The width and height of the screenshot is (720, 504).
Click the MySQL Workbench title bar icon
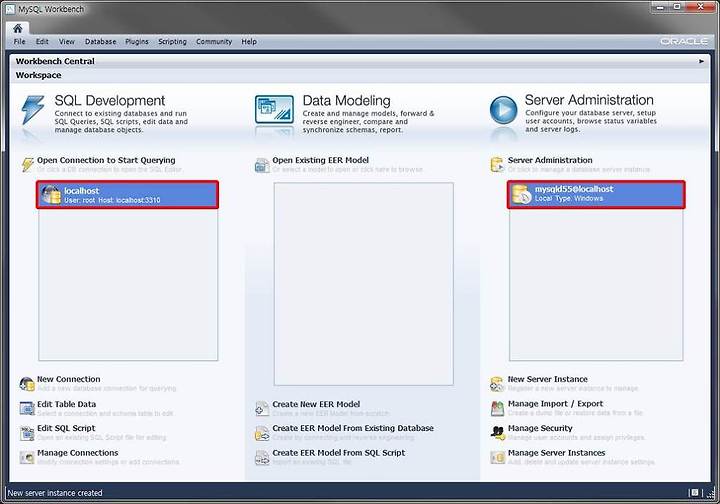click(10, 9)
